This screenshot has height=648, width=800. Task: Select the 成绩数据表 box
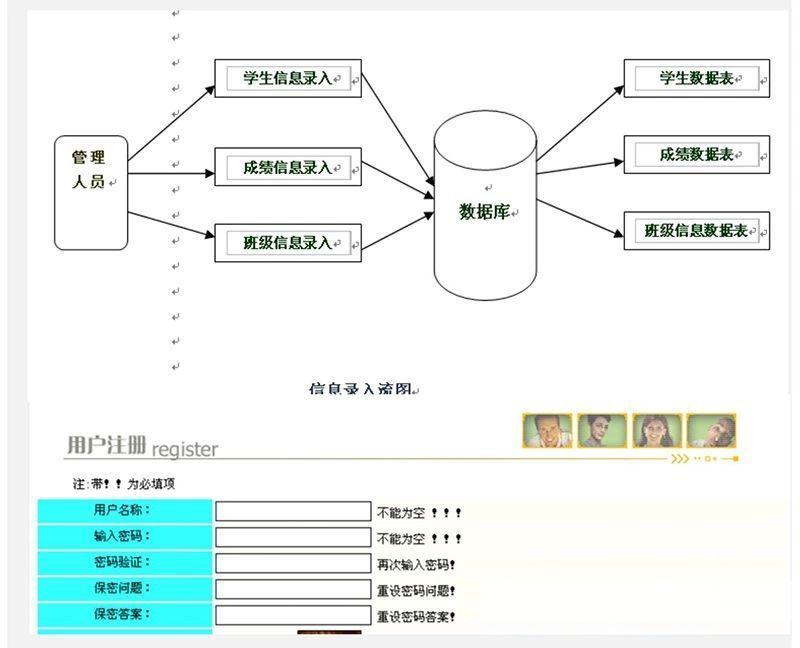pyautogui.click(x=696, y=155)
